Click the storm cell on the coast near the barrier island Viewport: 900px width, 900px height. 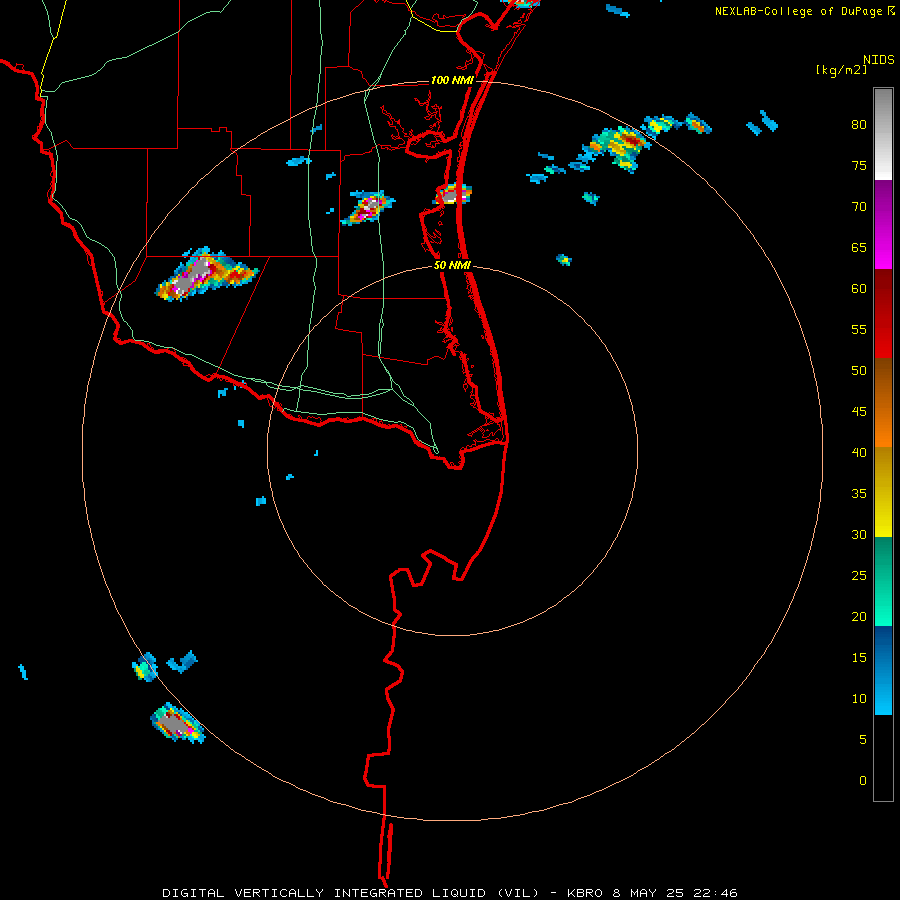click(x=453, y=194)
